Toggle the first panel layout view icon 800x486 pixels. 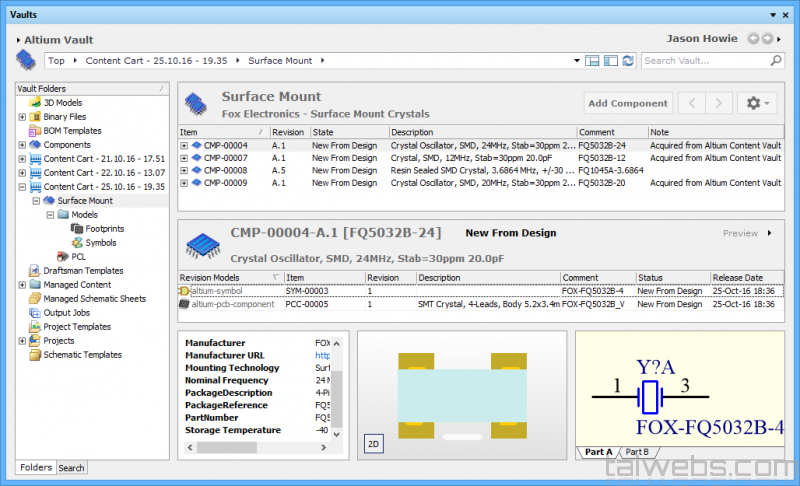click(591, 61)
